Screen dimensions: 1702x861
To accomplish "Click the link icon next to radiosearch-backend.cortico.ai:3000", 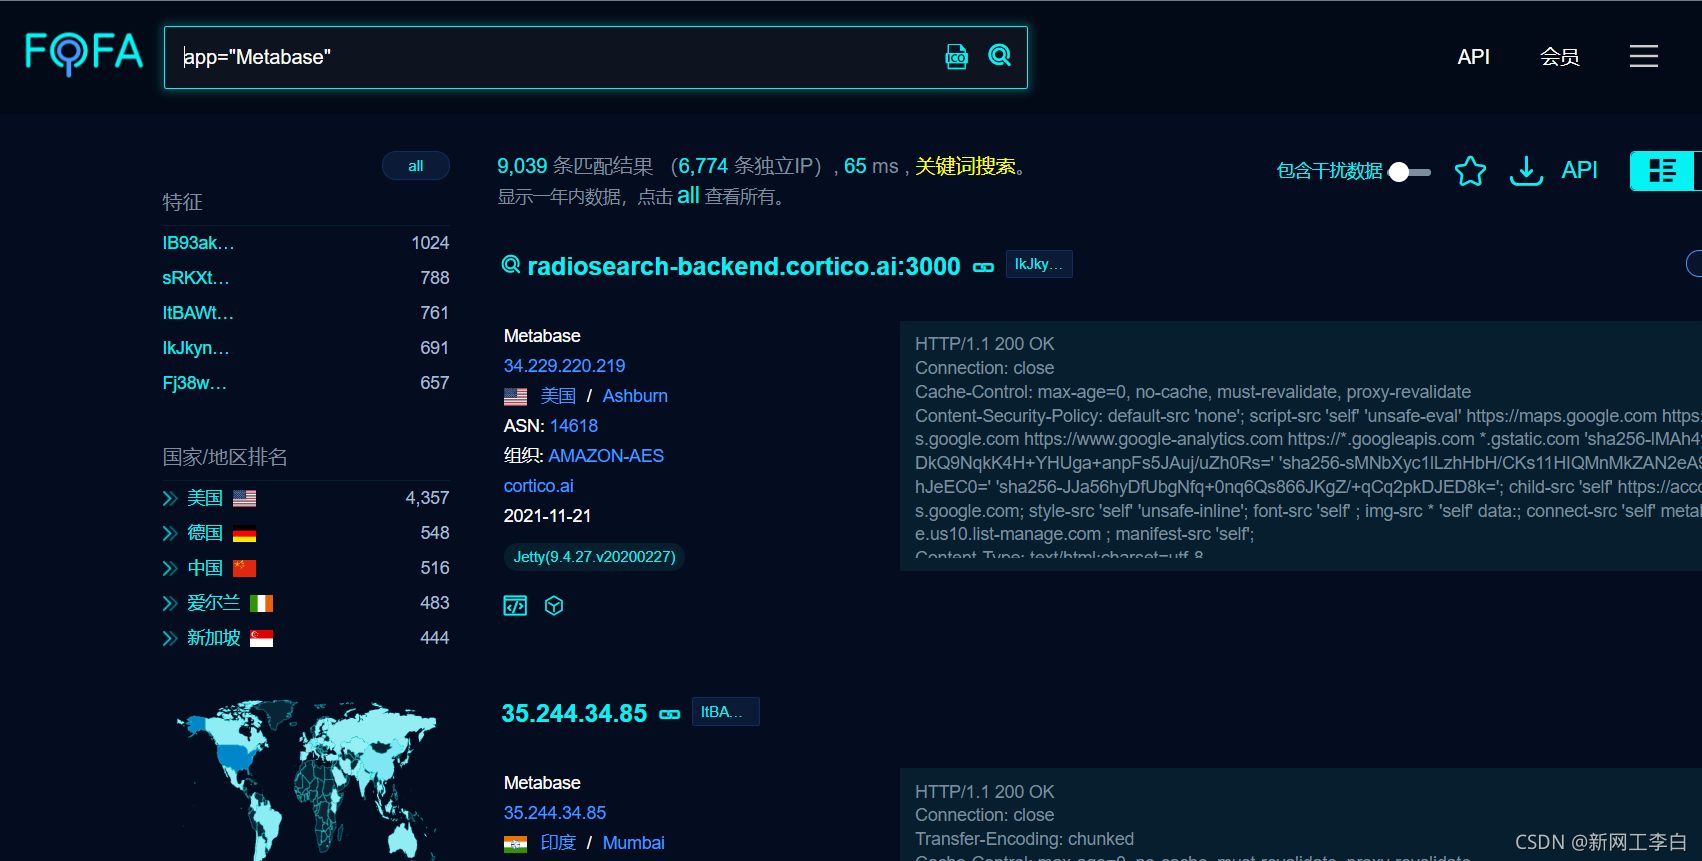I will click(x=984, y=267).
